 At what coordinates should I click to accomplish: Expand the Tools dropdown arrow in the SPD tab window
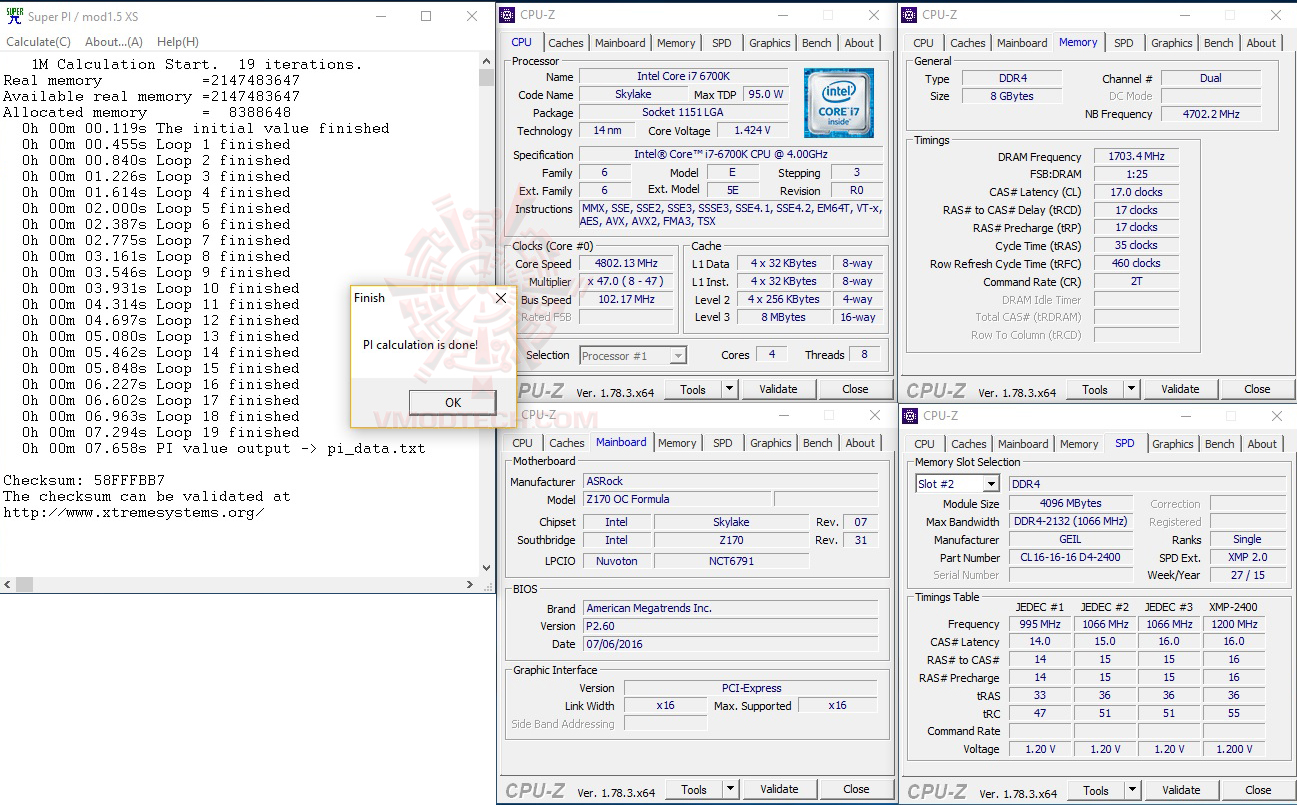[x=1132, y=790]
